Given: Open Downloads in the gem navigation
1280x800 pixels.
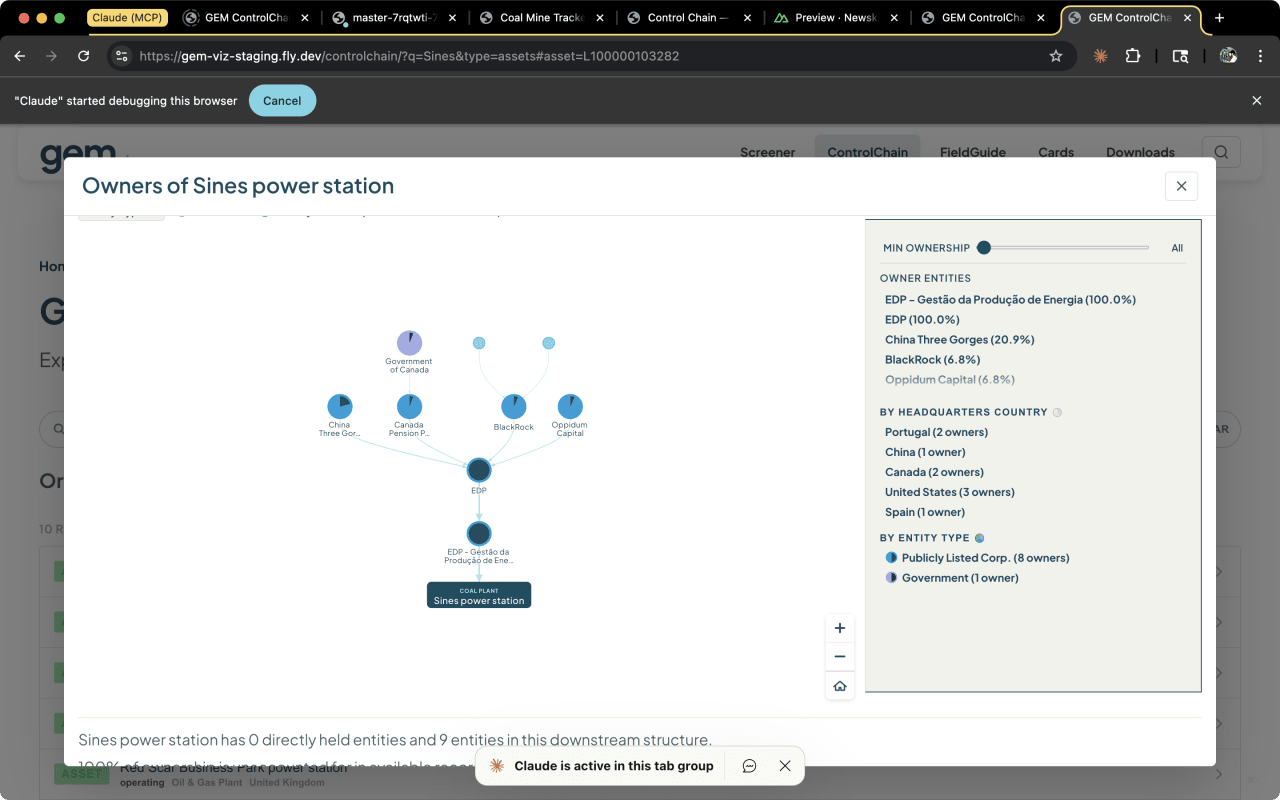Looking at the screenshot, I should 1140,153.
